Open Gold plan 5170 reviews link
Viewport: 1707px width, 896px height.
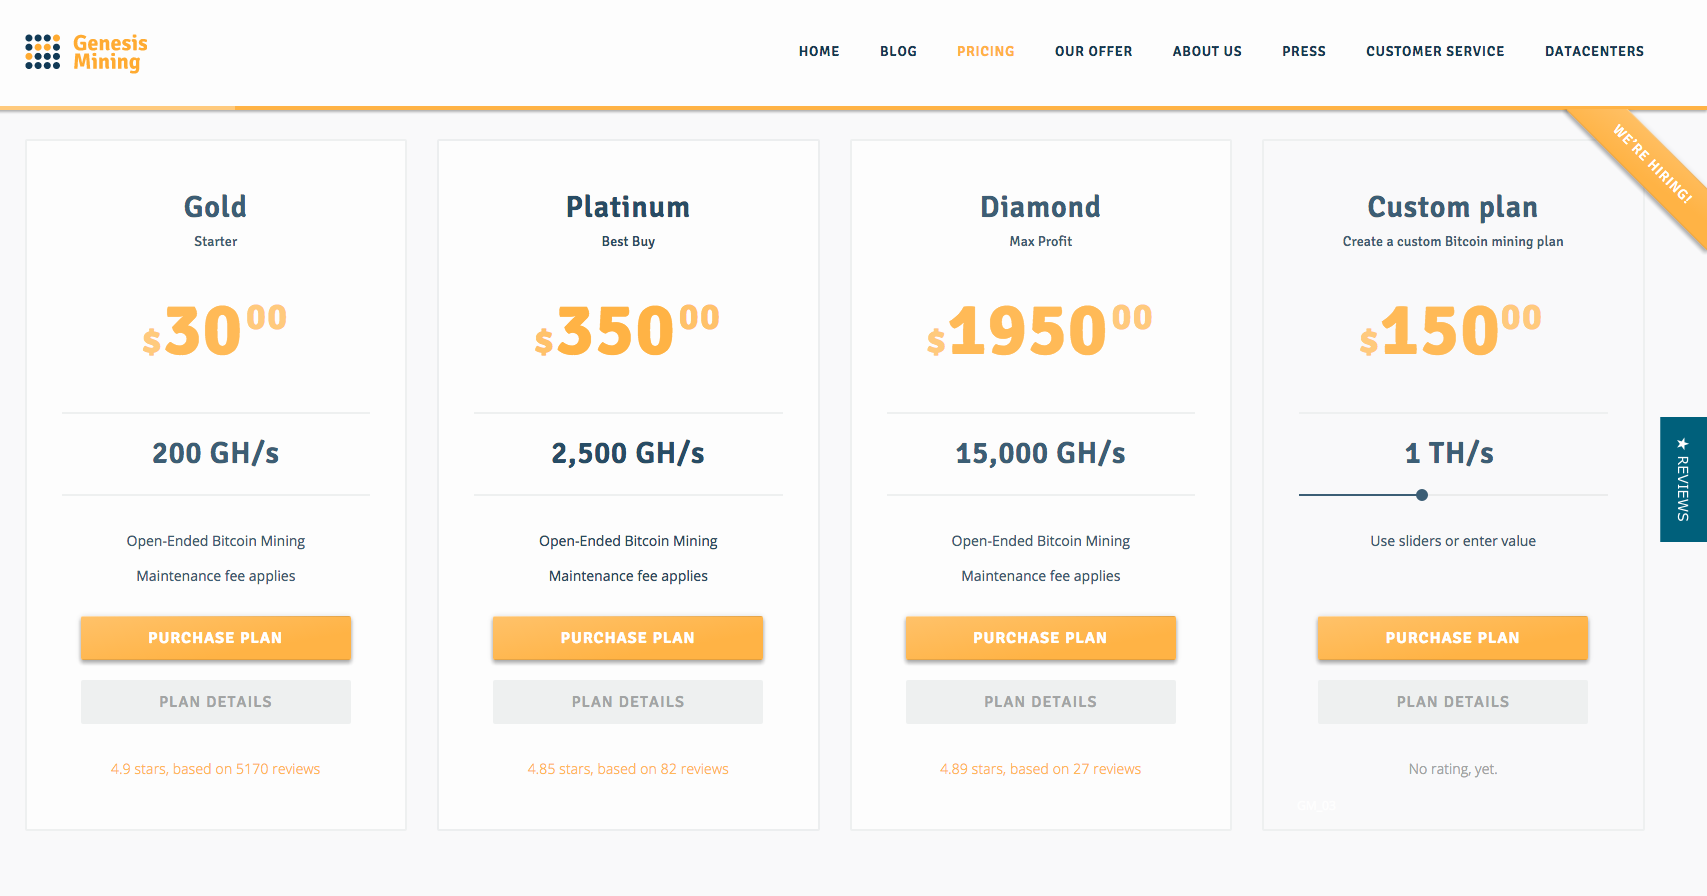point(215,769)
